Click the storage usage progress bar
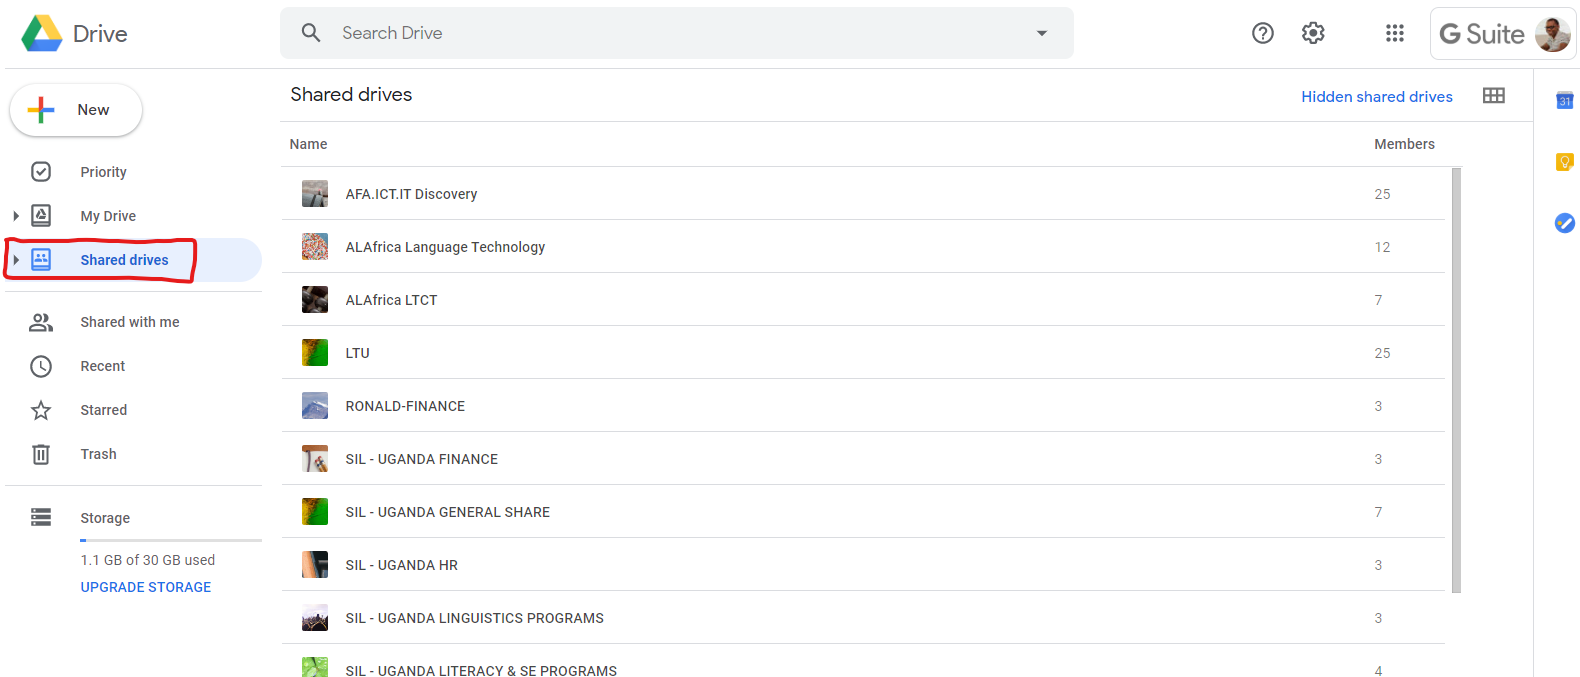 (171, 540)
